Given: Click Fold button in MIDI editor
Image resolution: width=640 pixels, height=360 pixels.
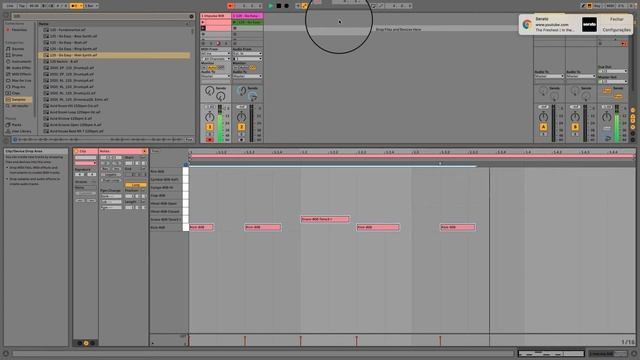Looking at the screenshot, I should pyautogui.click(x=156, y=151).
